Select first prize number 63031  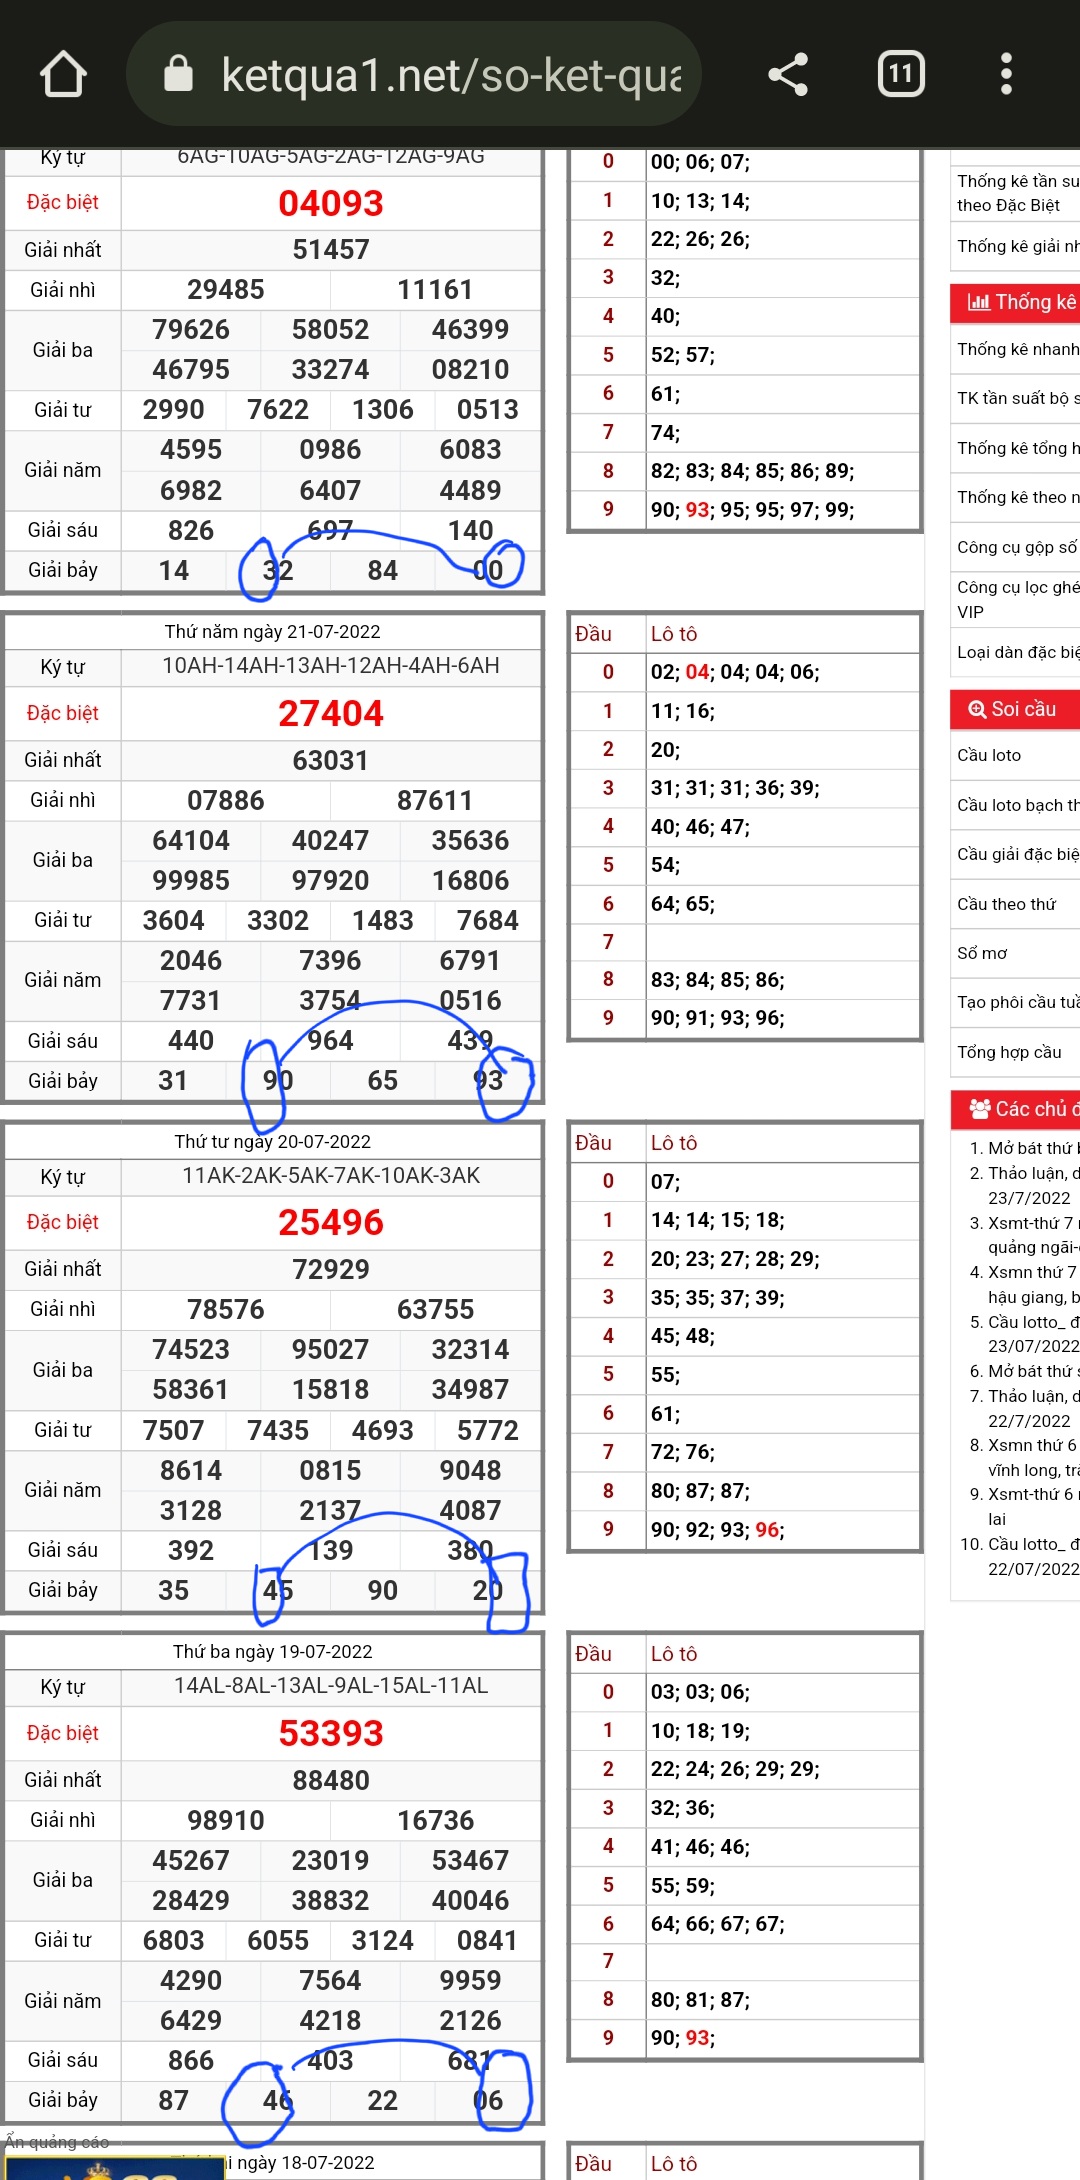coord(331,761)
